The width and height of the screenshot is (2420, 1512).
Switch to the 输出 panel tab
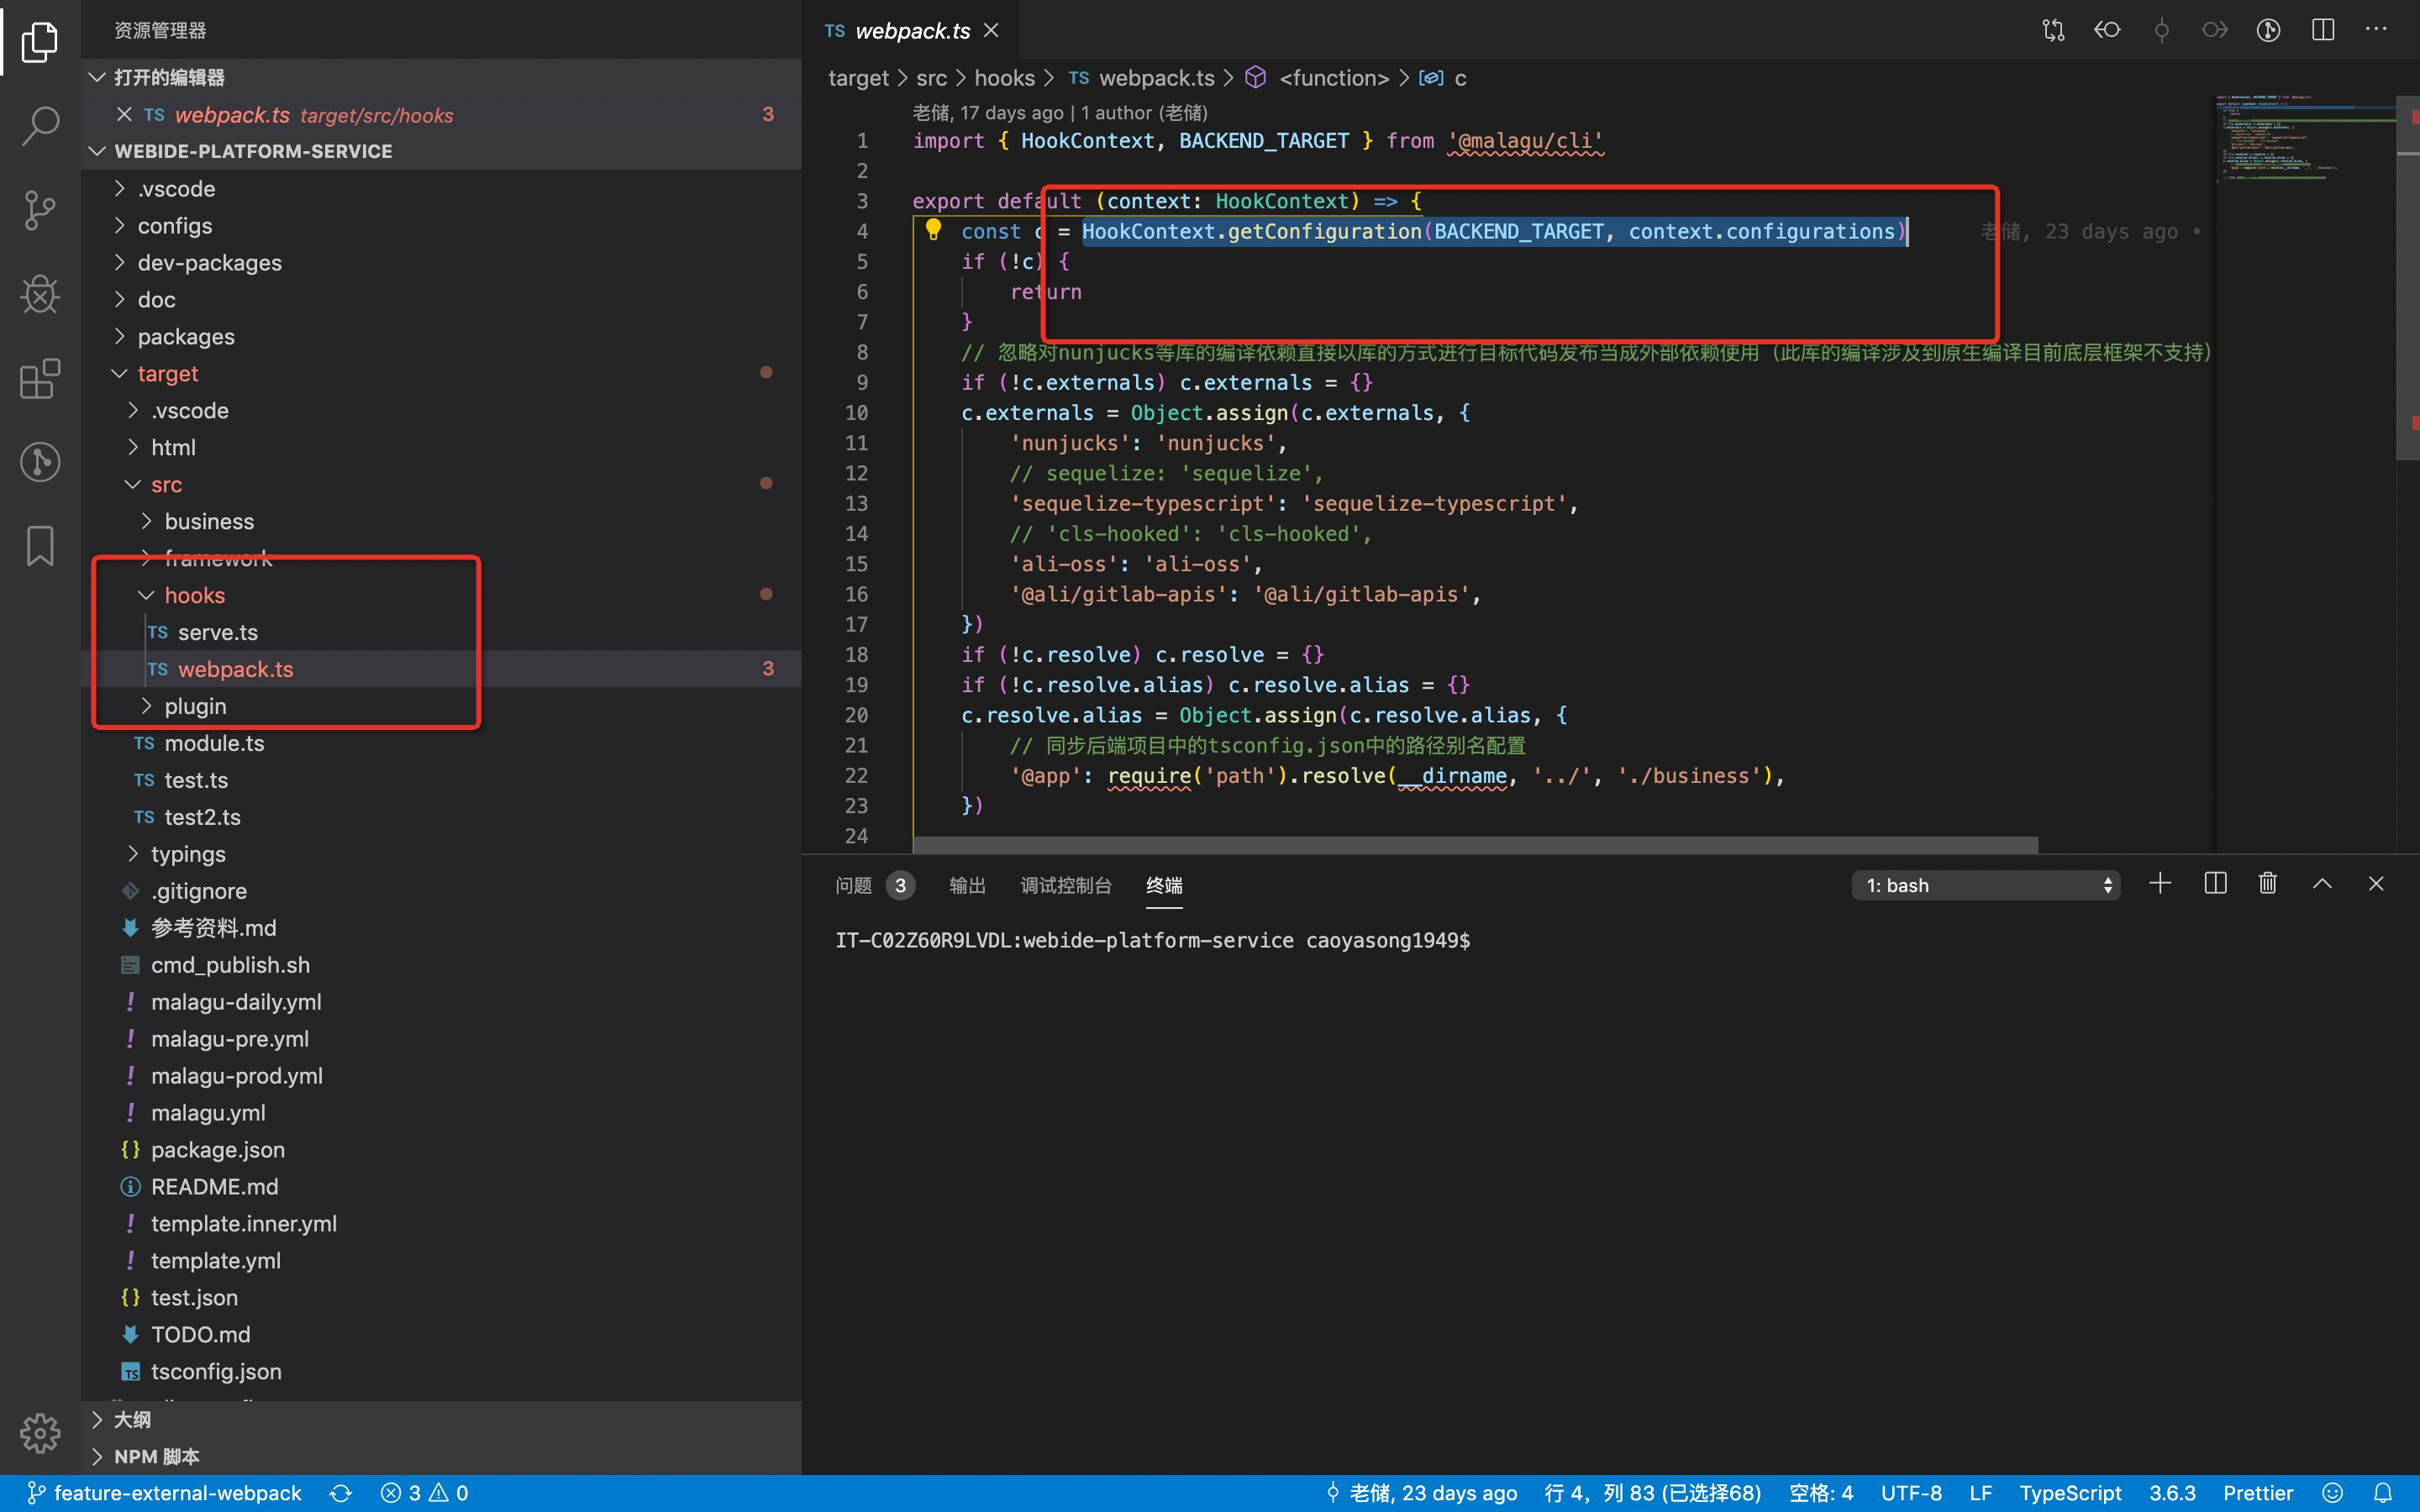[966, 885]
